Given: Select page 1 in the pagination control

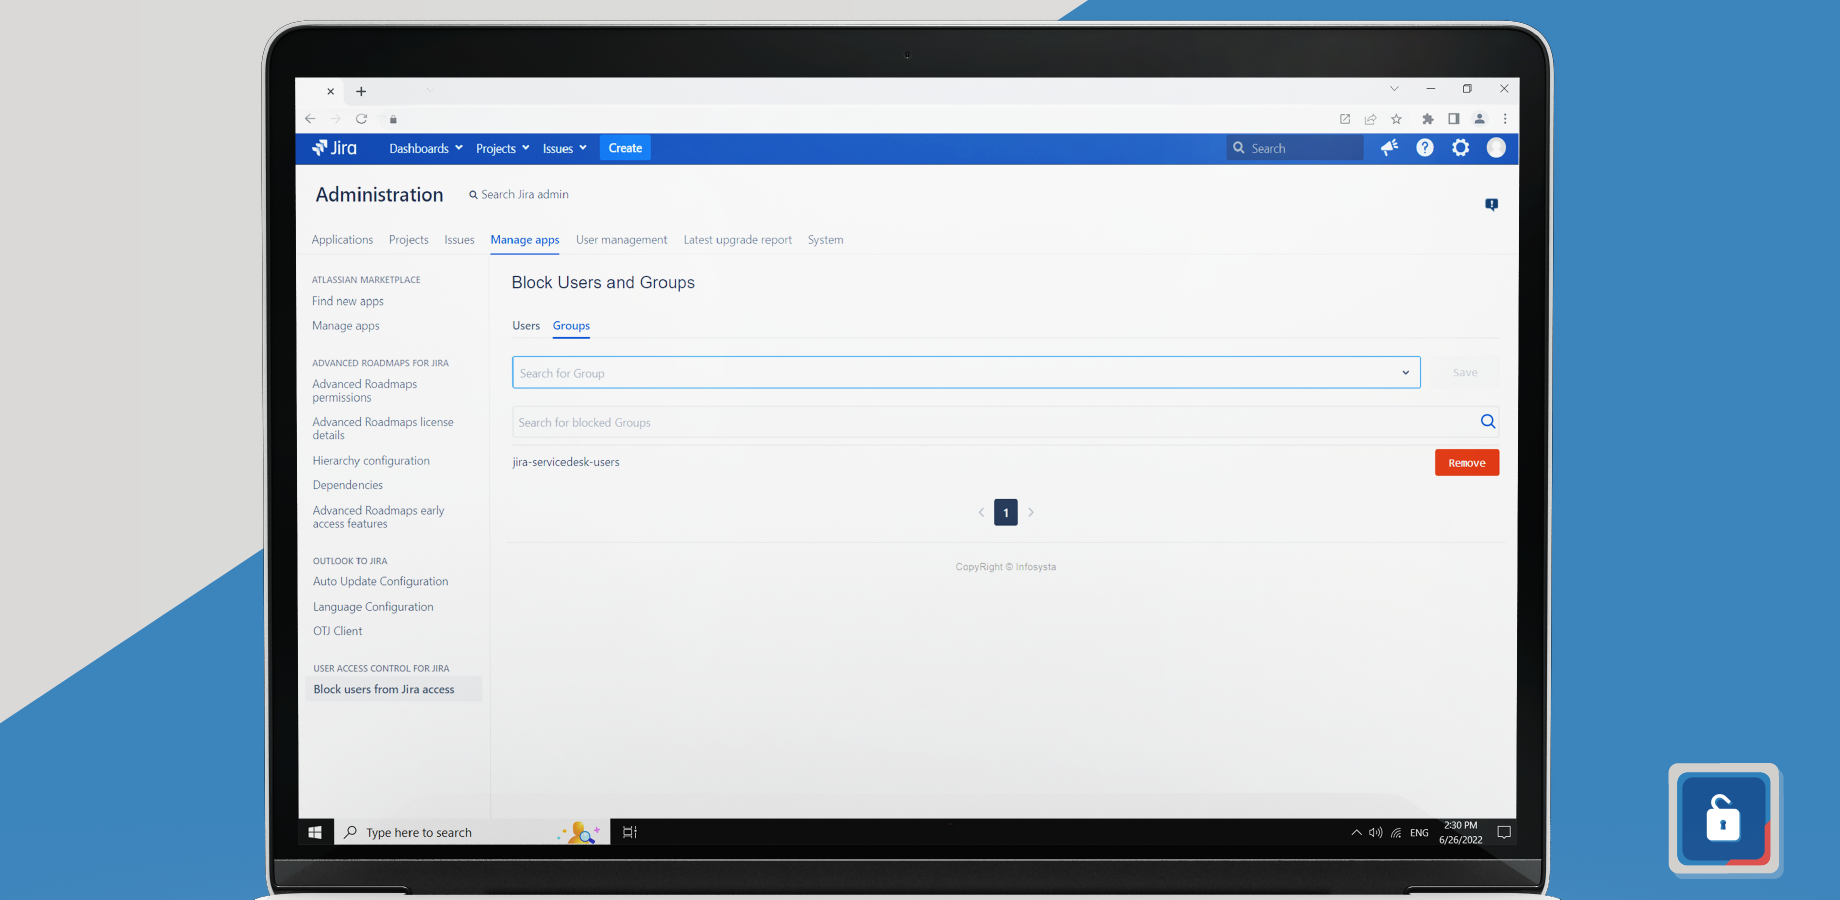Looking at the screenshot, I should 1005,511.
